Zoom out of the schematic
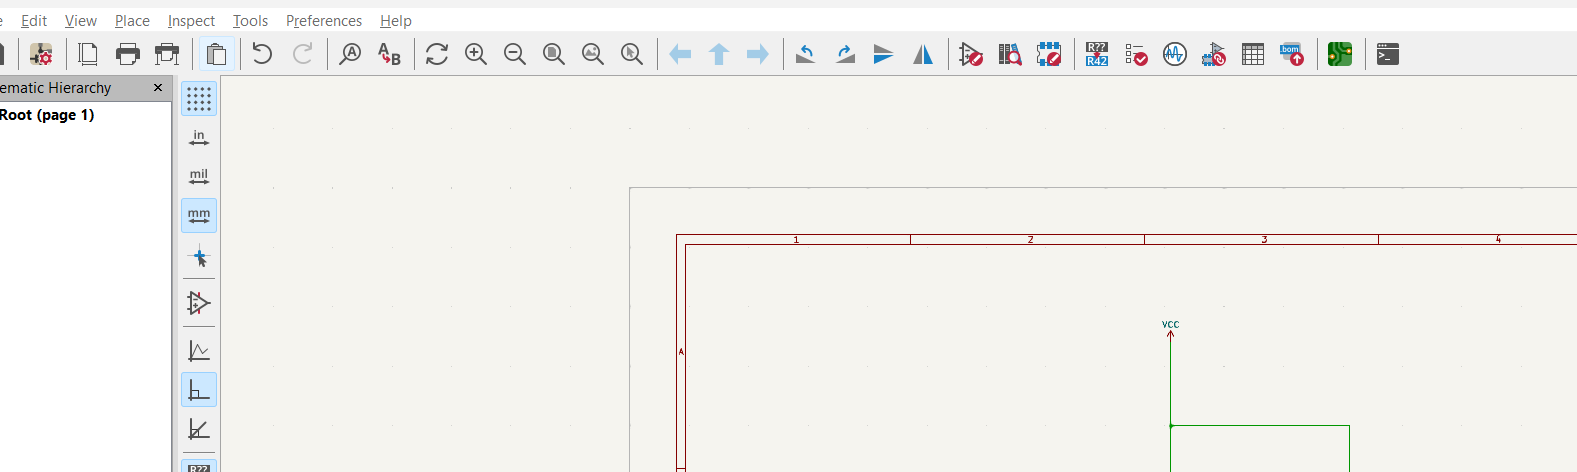1577x472 pixels. point(515,54)
